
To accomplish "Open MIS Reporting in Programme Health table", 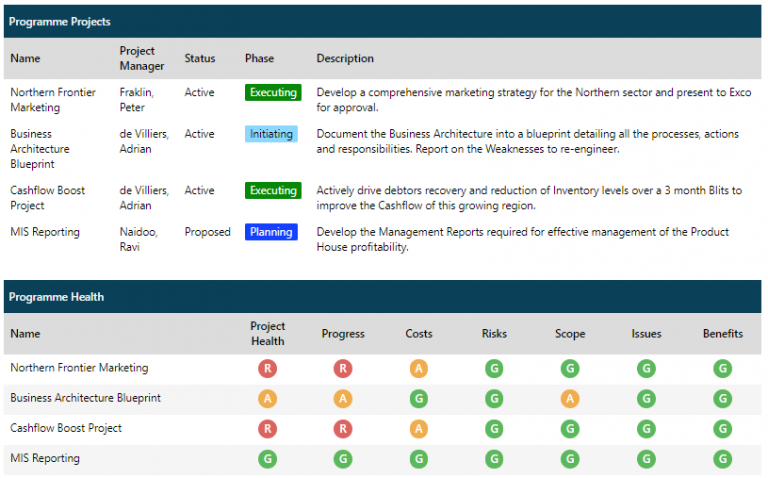I will [45, 459].
